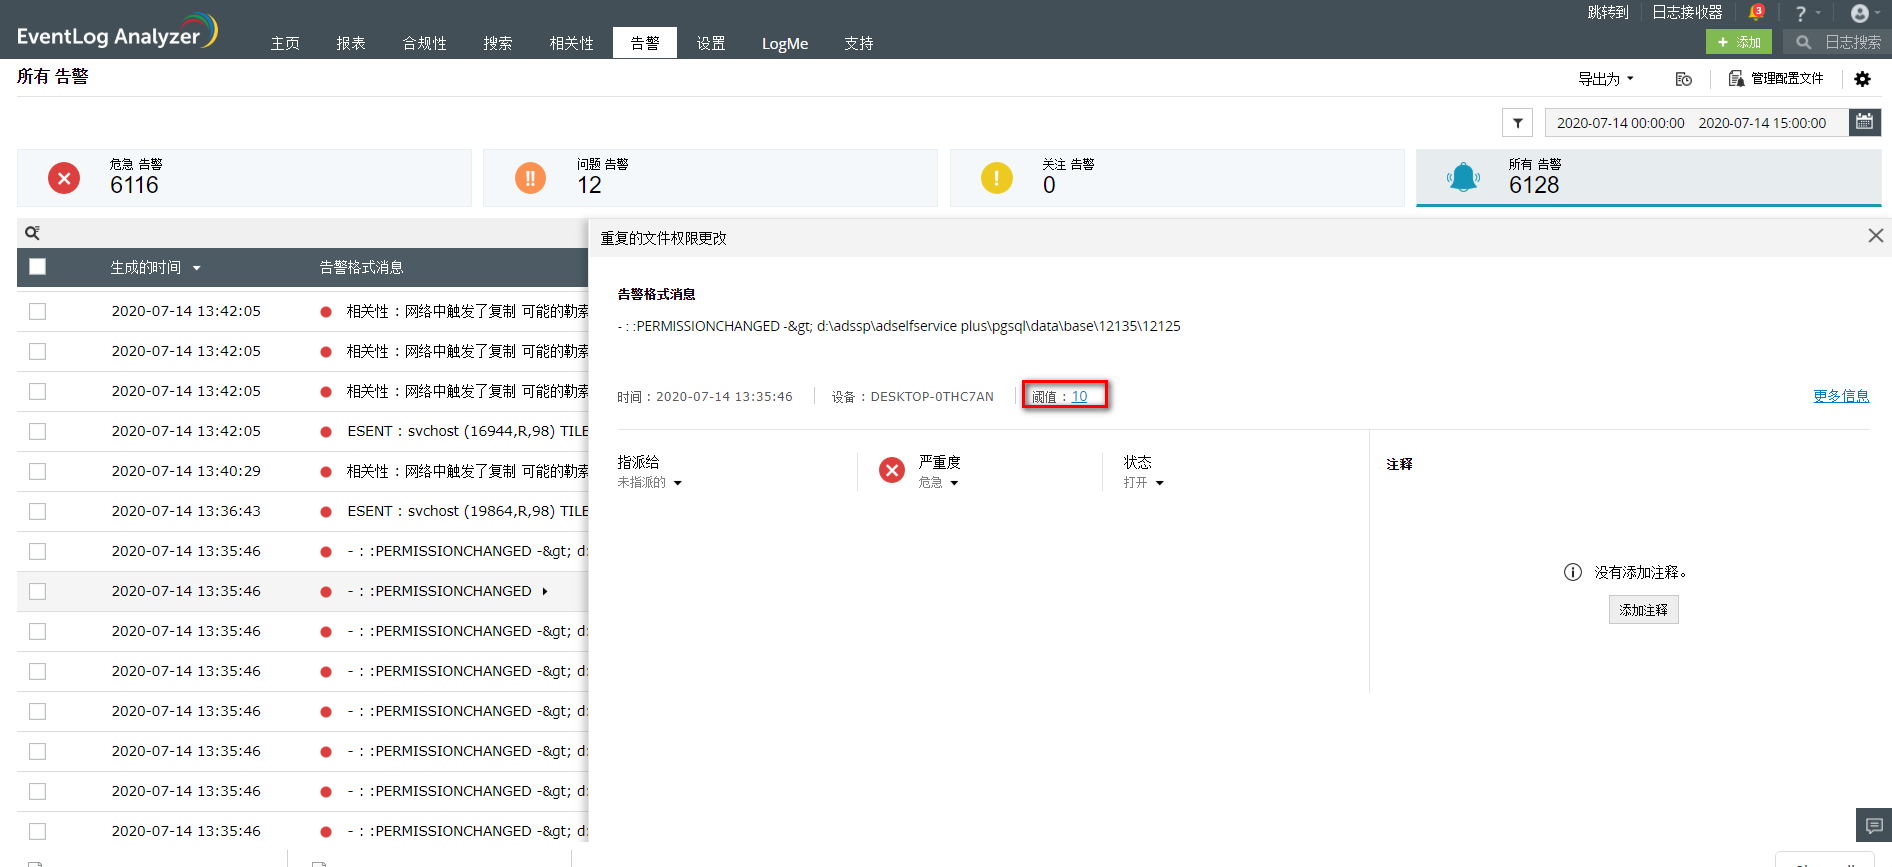The height and width of the screenshot is (867, 1892).
Task: Click the 日志接收器 log receiver link
Action: click(x=1687, y=12)
